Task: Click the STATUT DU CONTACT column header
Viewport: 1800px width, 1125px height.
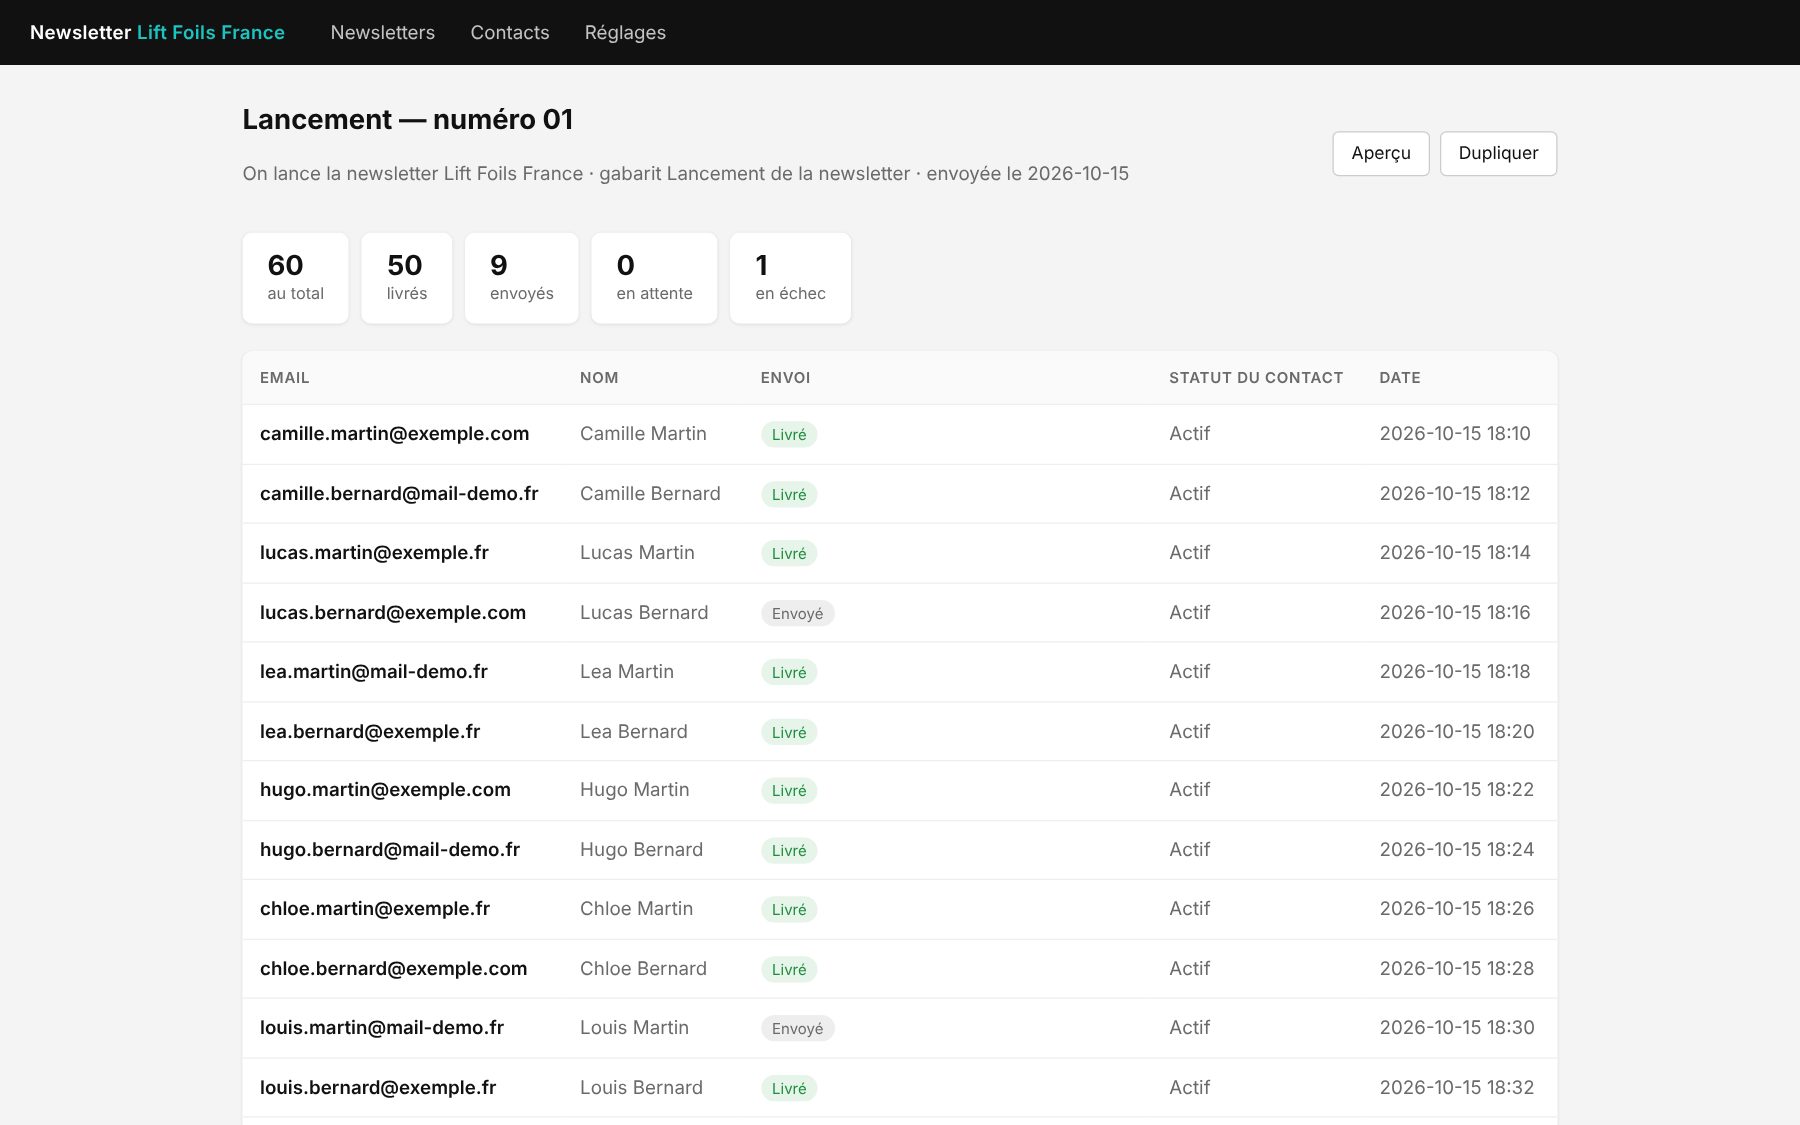Action: click(x=1256, y=378)
